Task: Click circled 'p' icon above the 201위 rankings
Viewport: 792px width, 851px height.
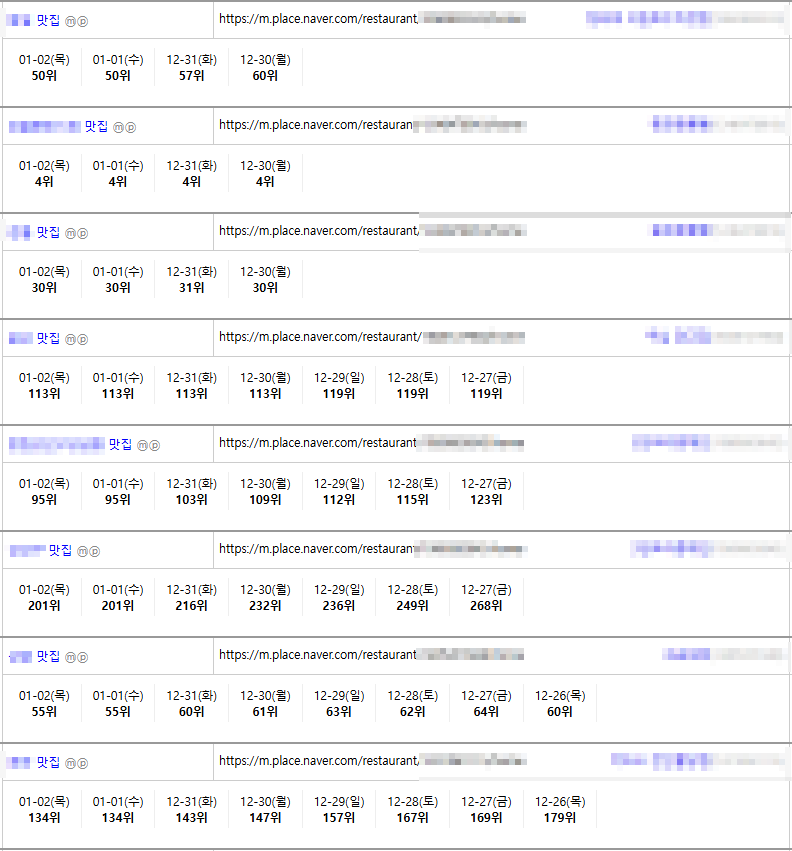Action: pyautogui.click(x=95, y=551)
